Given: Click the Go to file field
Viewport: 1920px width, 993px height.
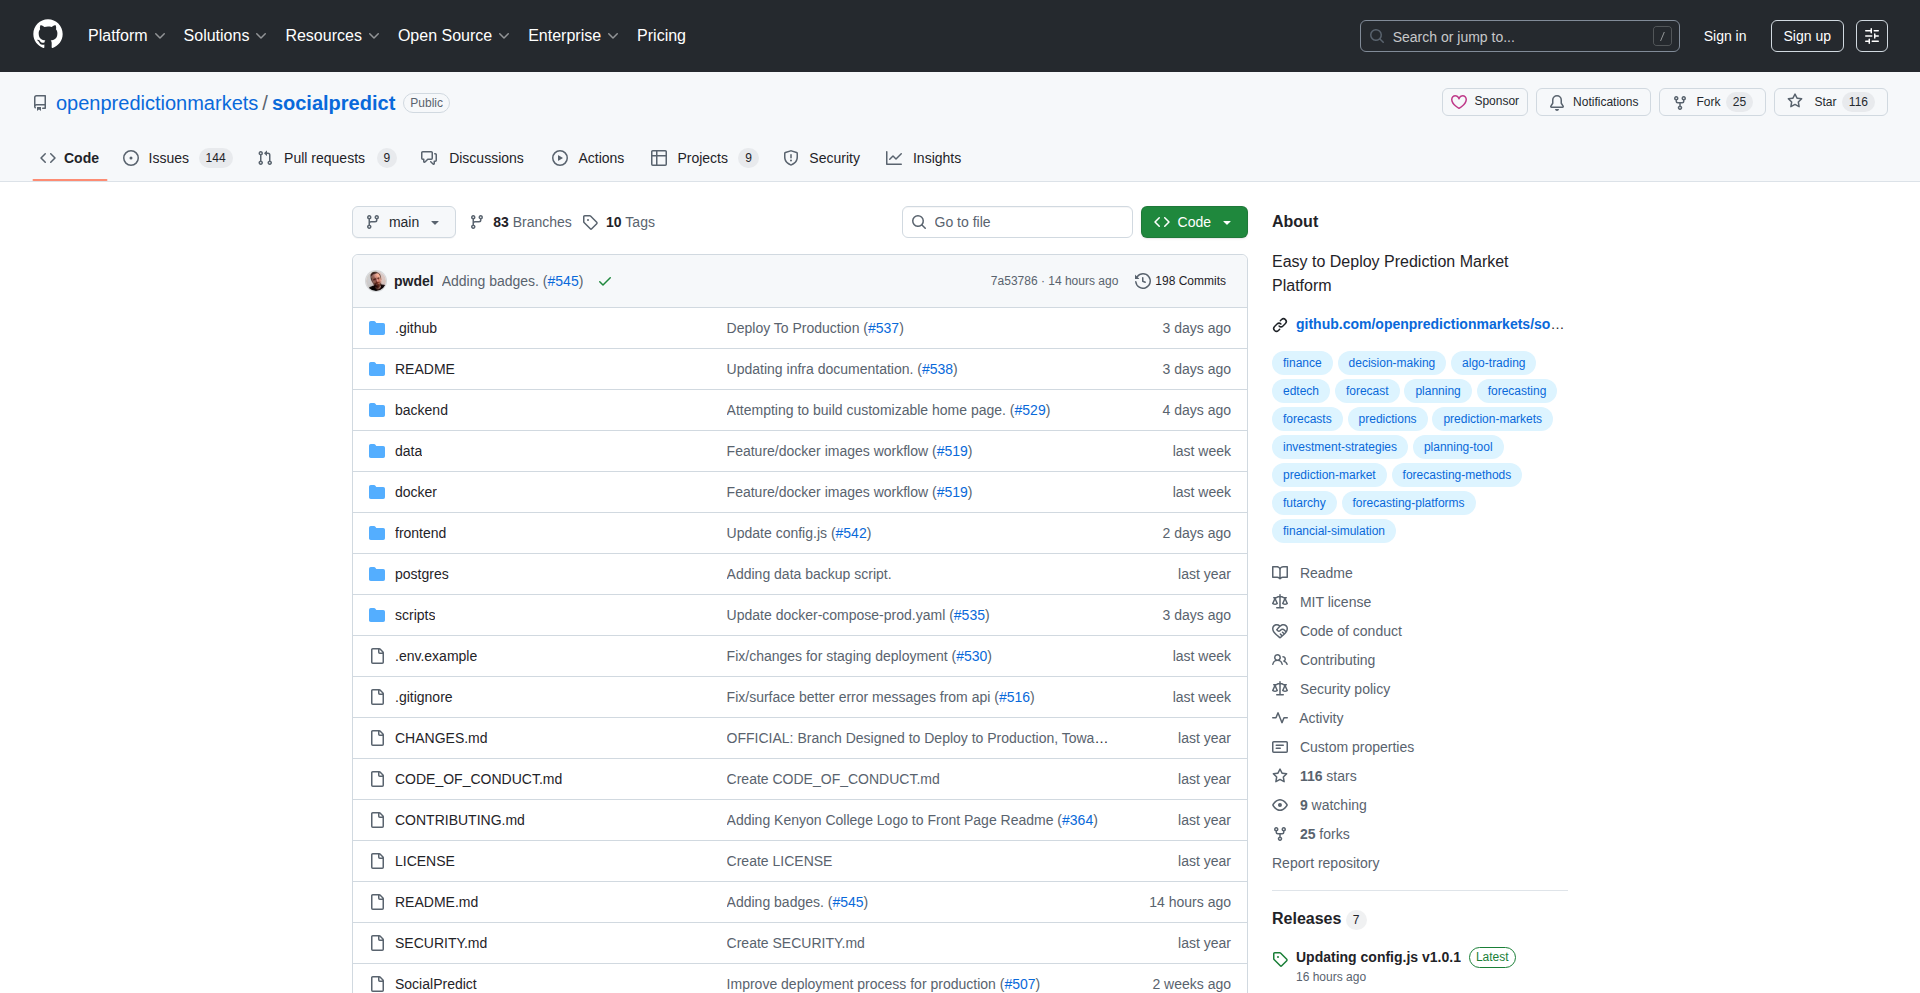Looking at the screenshot, I should coord(1017,222).
